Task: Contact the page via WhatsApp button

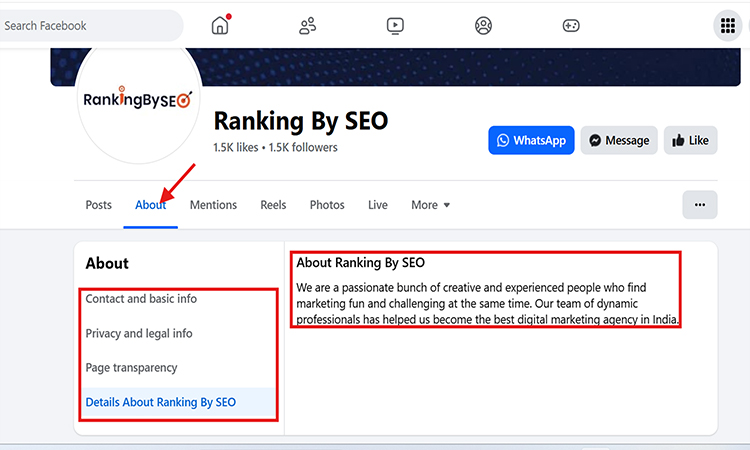Action: 531,140
